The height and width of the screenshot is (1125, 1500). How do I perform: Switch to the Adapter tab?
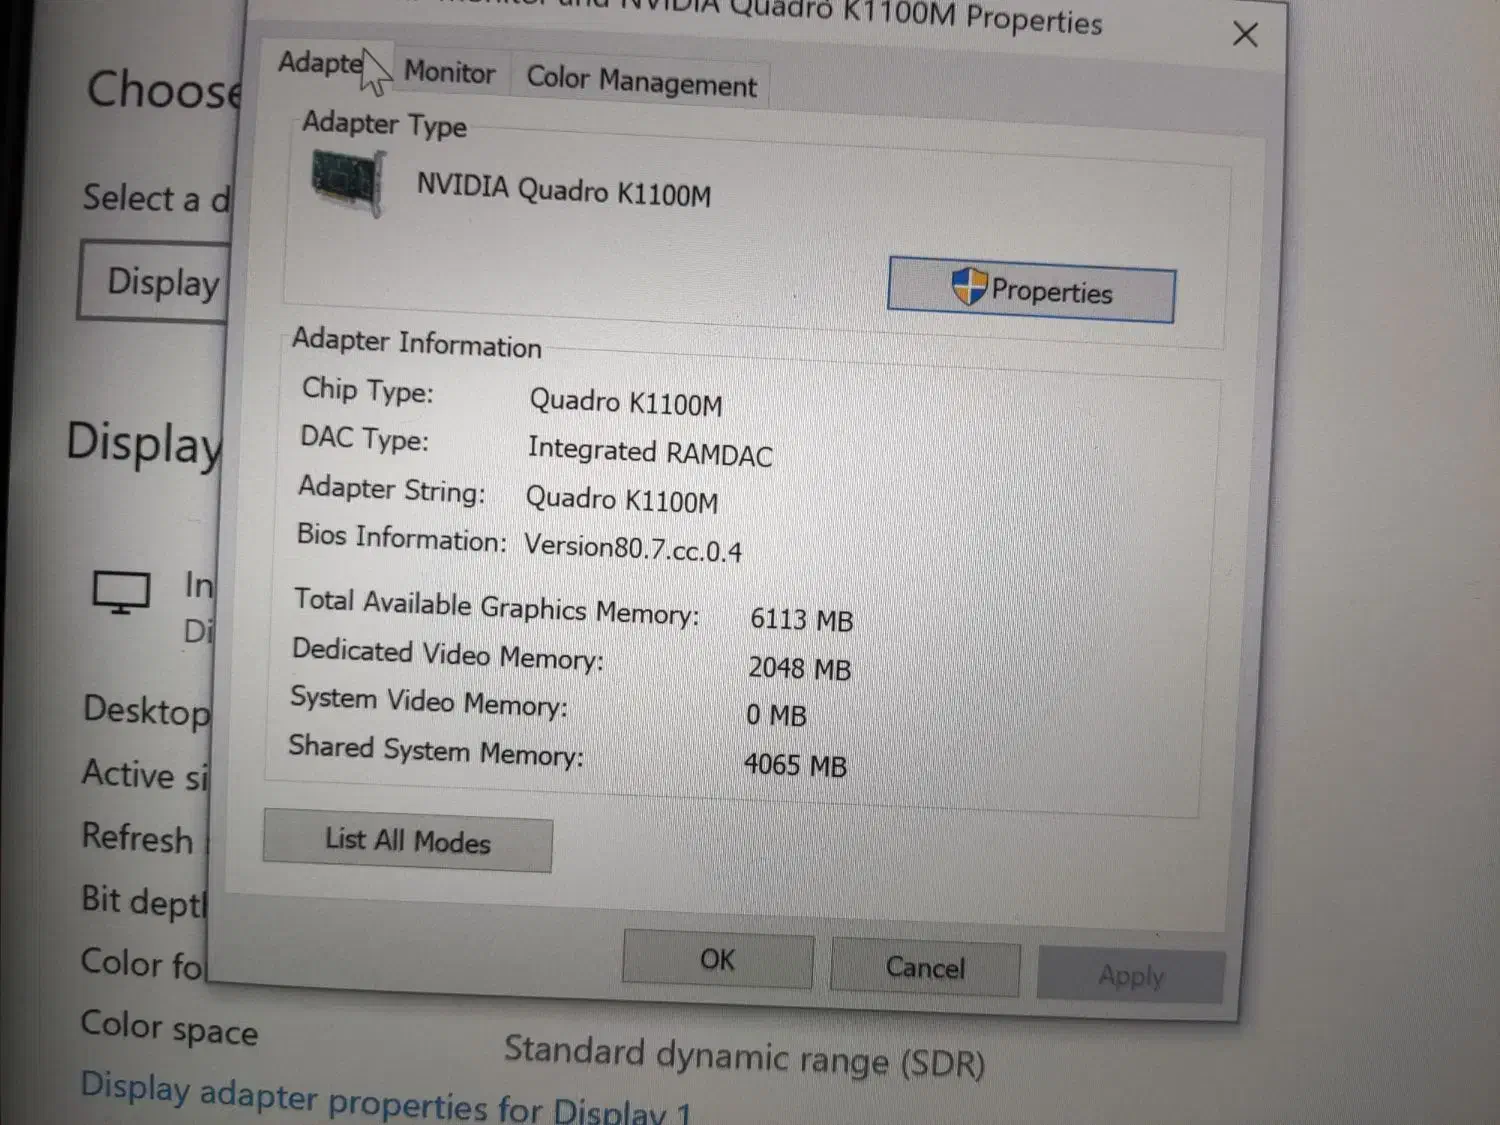(327, 65)
